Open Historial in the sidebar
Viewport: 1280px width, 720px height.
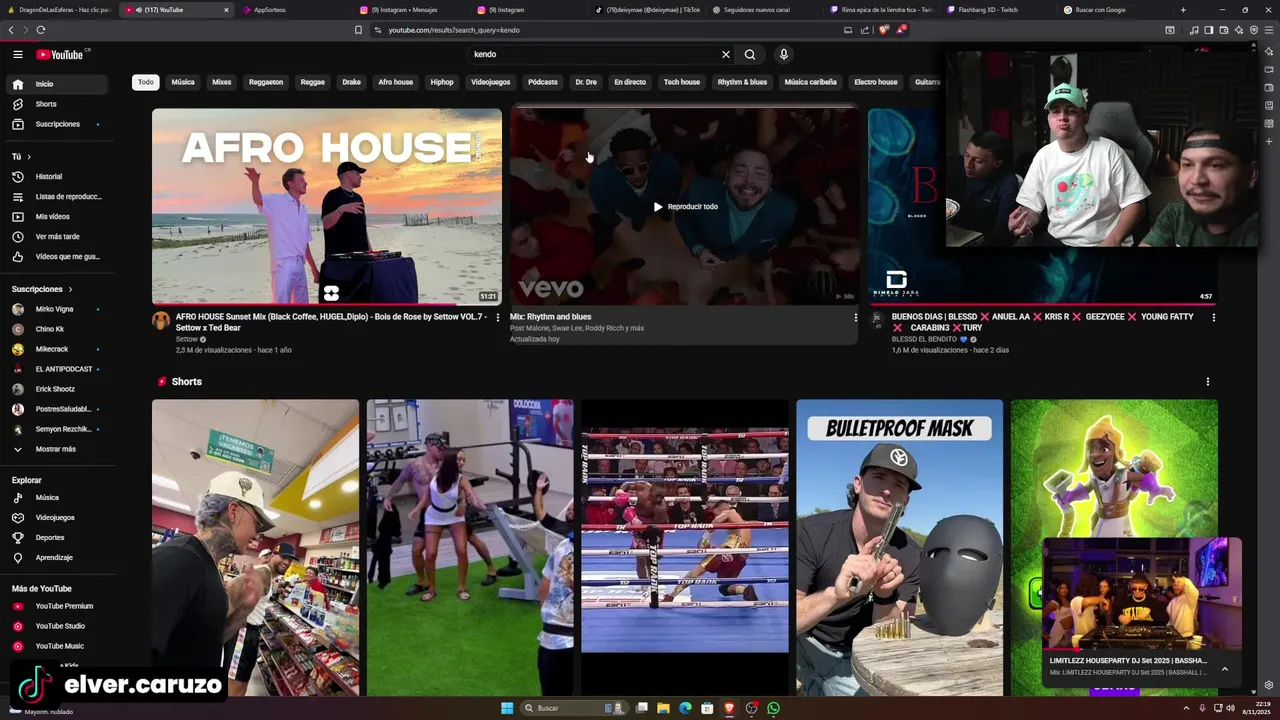[x=57, y=176]
